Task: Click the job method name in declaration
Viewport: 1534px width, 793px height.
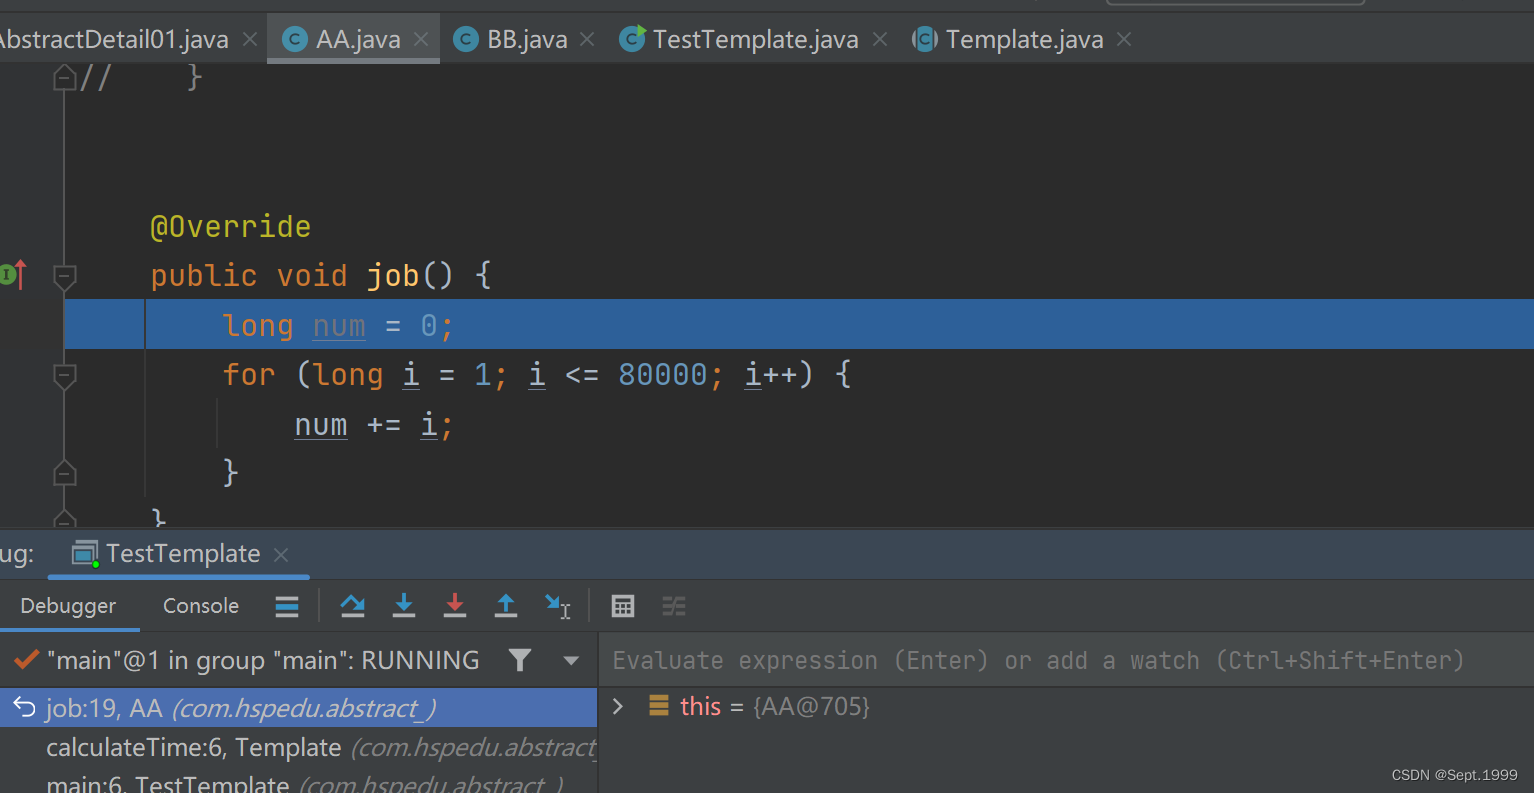Action: (392, 276)
